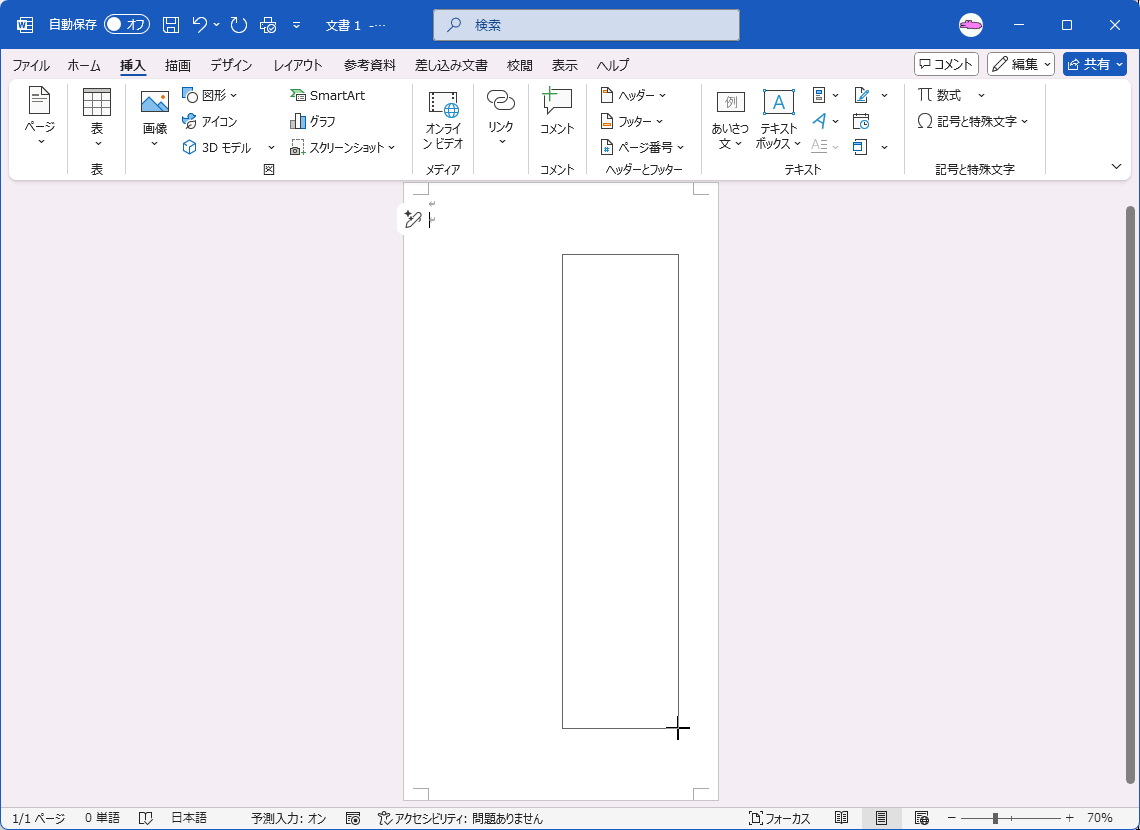The image size is (1140, 830).
Task: Click the 1/1 ページ page indicator
Action: click(x=39, y=818)
